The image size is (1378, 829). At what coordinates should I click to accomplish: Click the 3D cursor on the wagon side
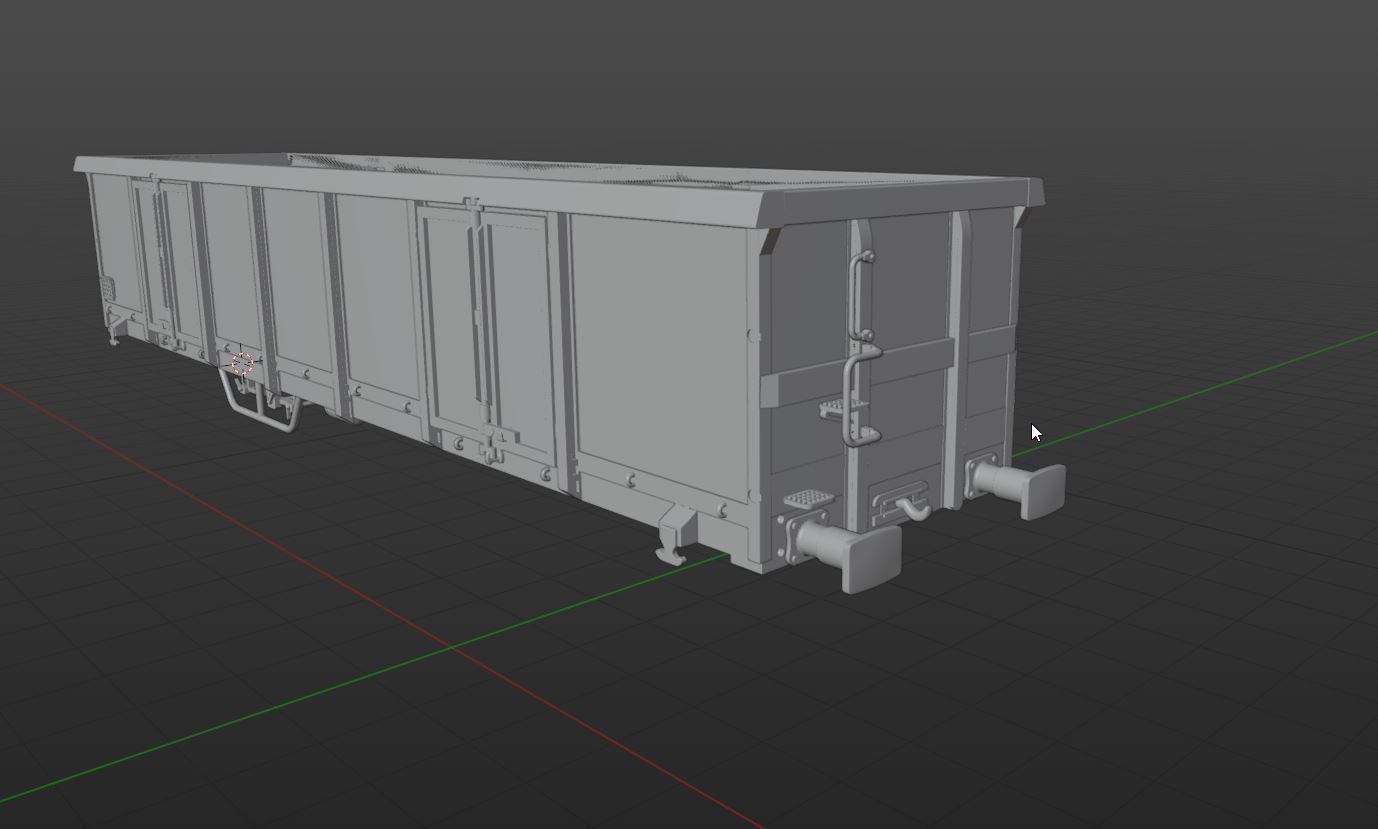point(243,362)
